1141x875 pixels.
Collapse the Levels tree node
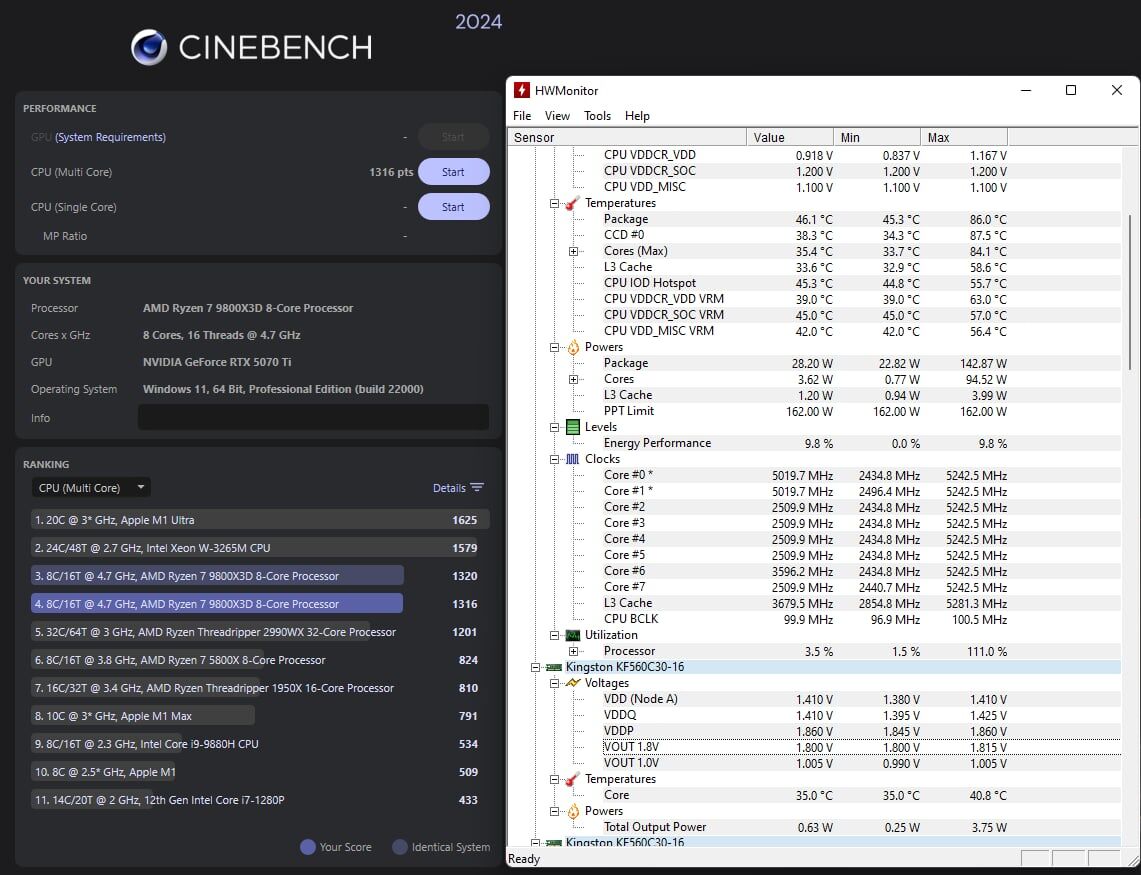554,428
